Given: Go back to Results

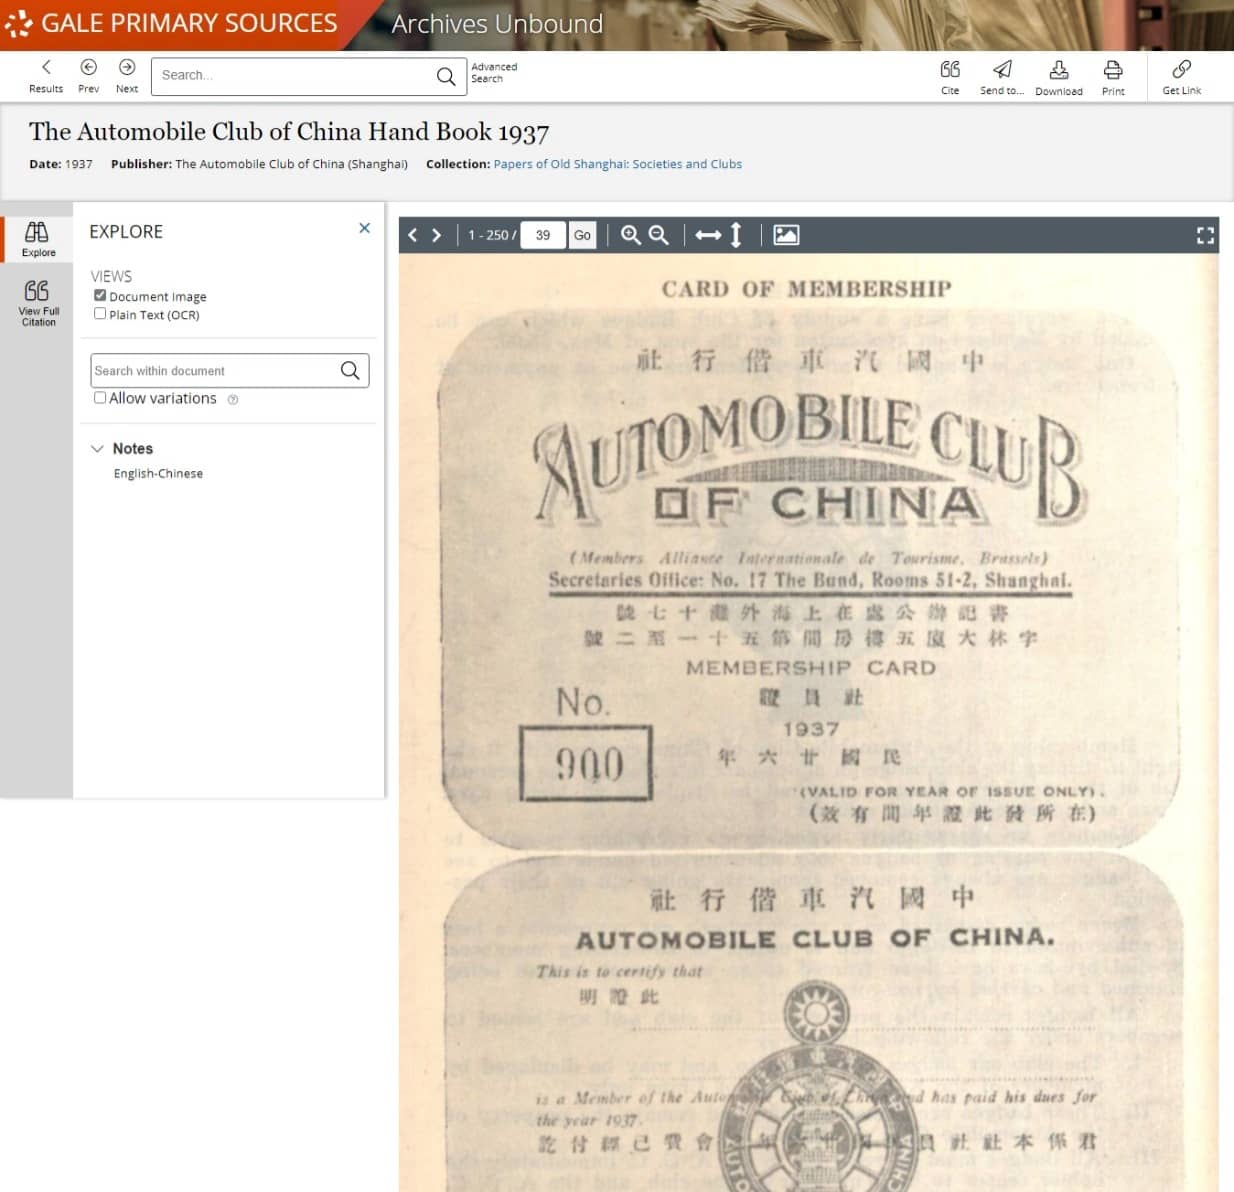Looking at the screenshot, I should (46, 76).
